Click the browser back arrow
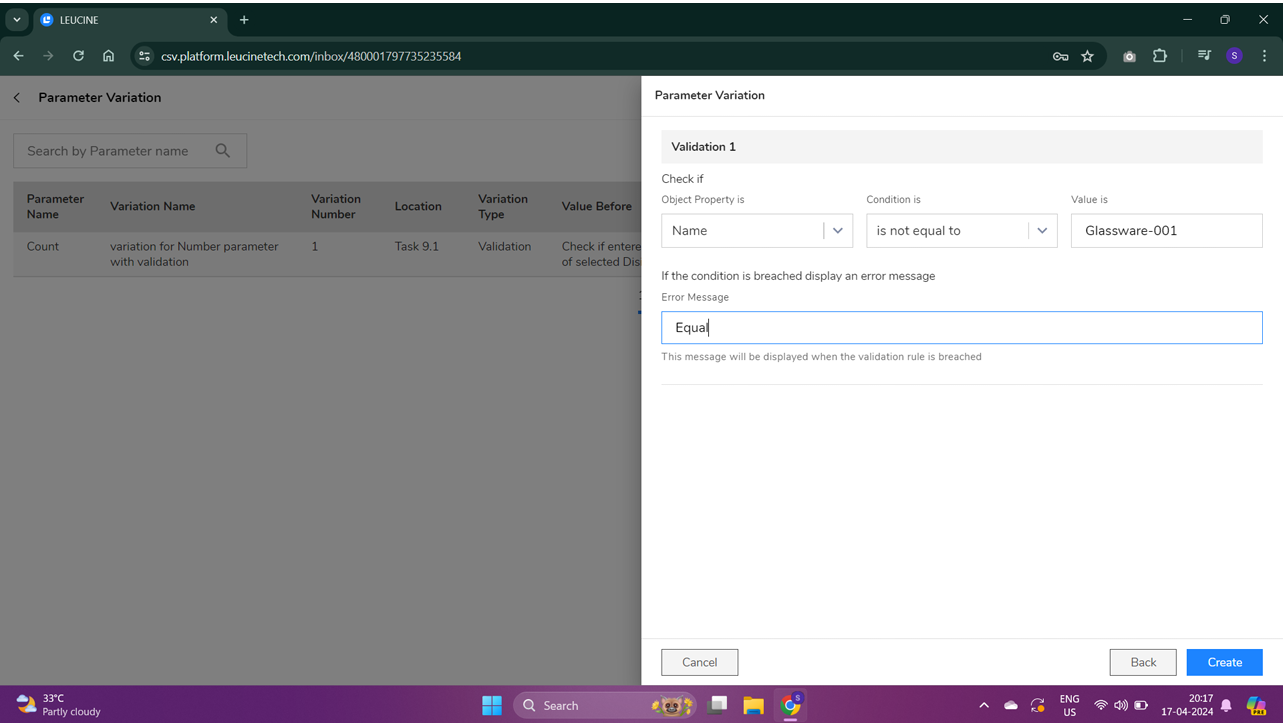The width and height of the screenshot is (1283, 723). tap(19, 56)
